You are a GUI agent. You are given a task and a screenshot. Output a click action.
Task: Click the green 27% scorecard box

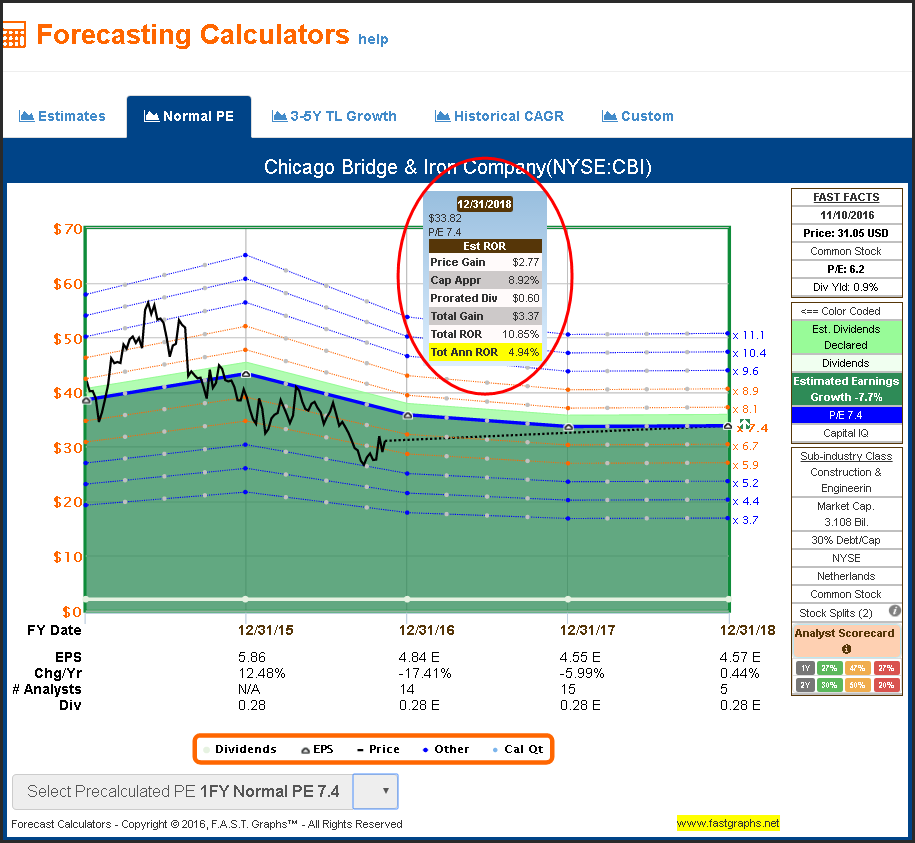point(829,668)
